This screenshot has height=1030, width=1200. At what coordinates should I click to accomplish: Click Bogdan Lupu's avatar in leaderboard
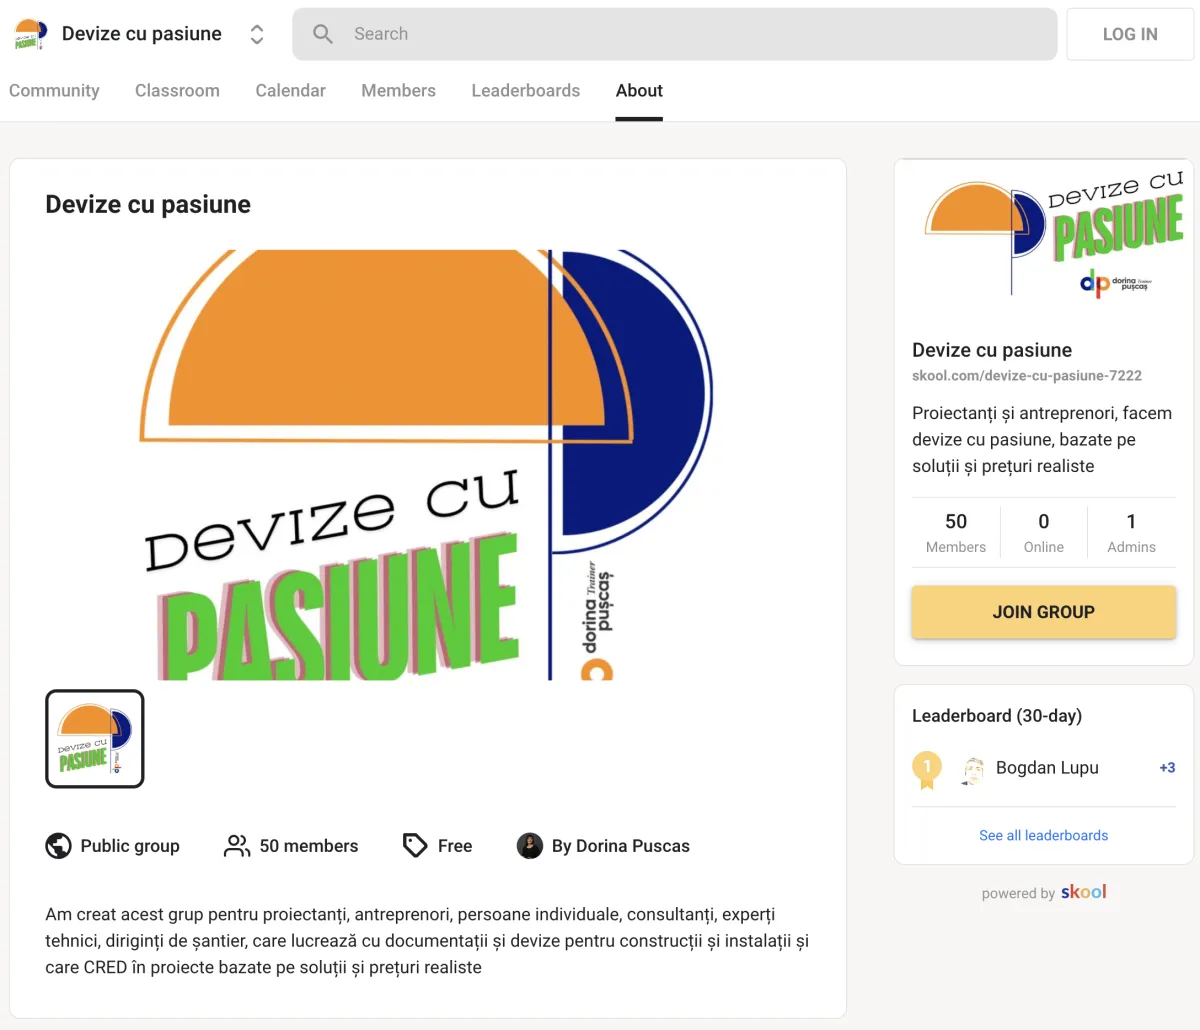(973, 769)
